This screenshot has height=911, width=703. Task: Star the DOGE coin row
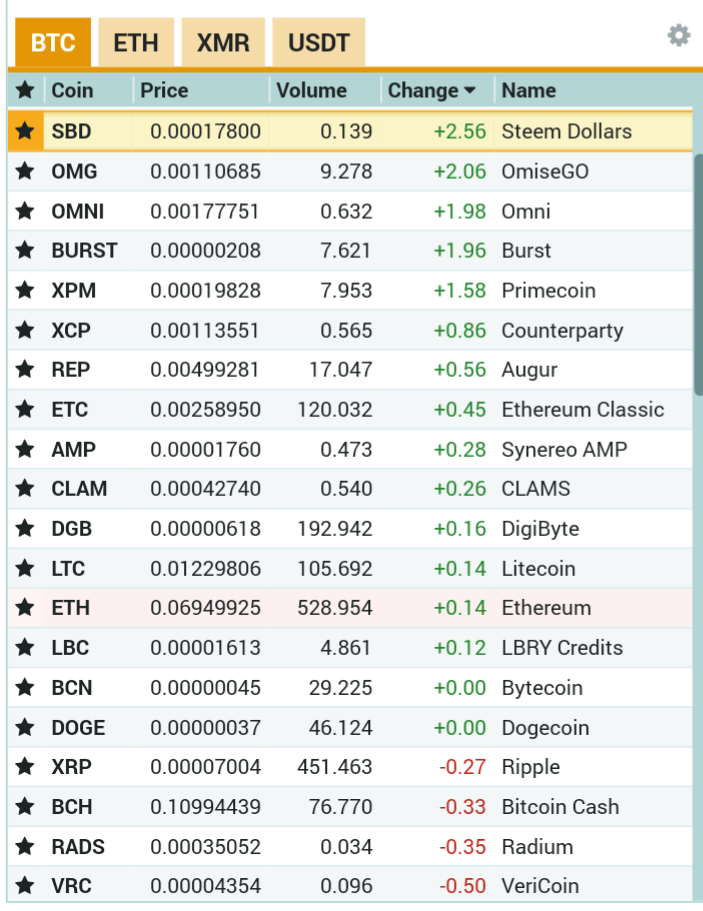coord(25,727)
